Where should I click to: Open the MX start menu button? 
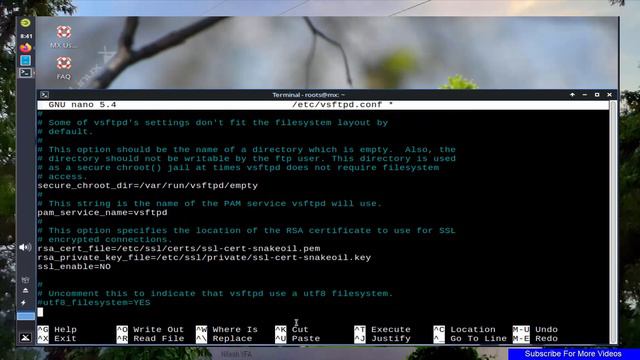tap(25, 337)
